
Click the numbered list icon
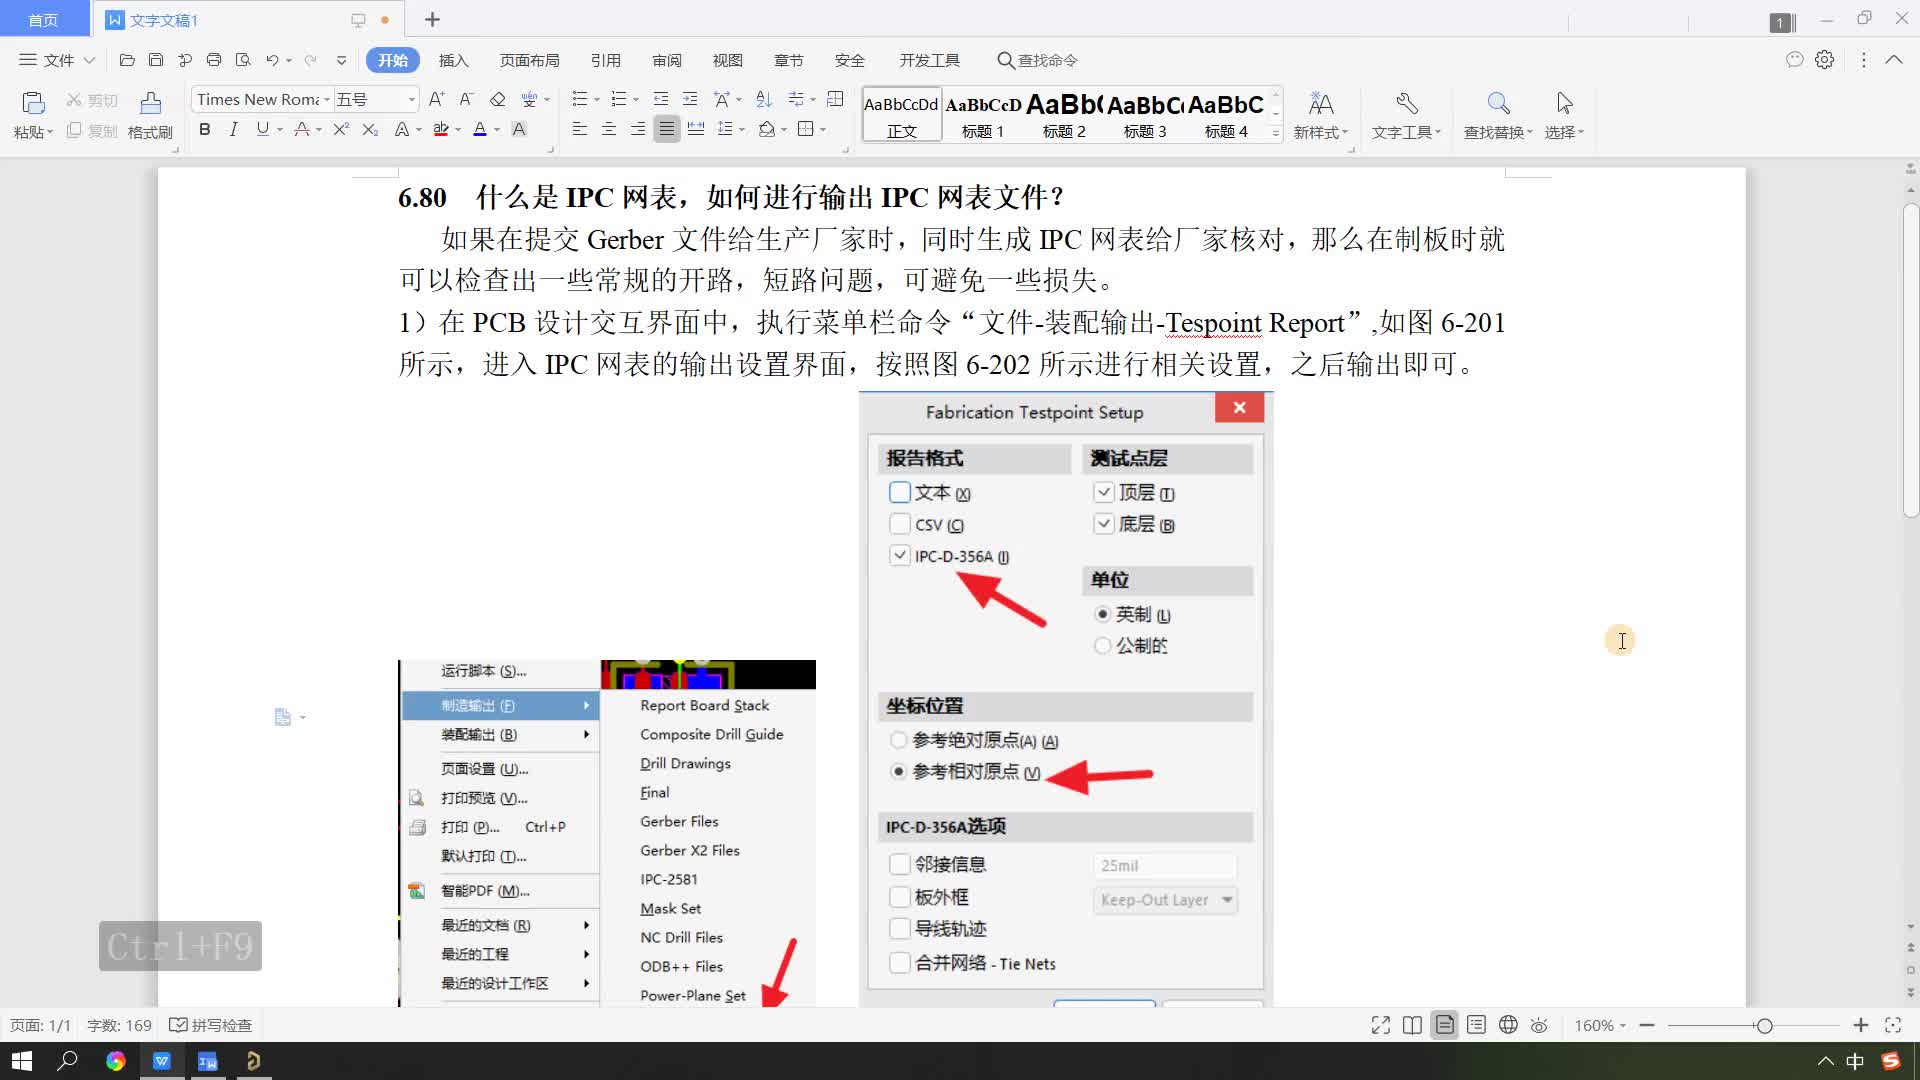click(617, 99)
